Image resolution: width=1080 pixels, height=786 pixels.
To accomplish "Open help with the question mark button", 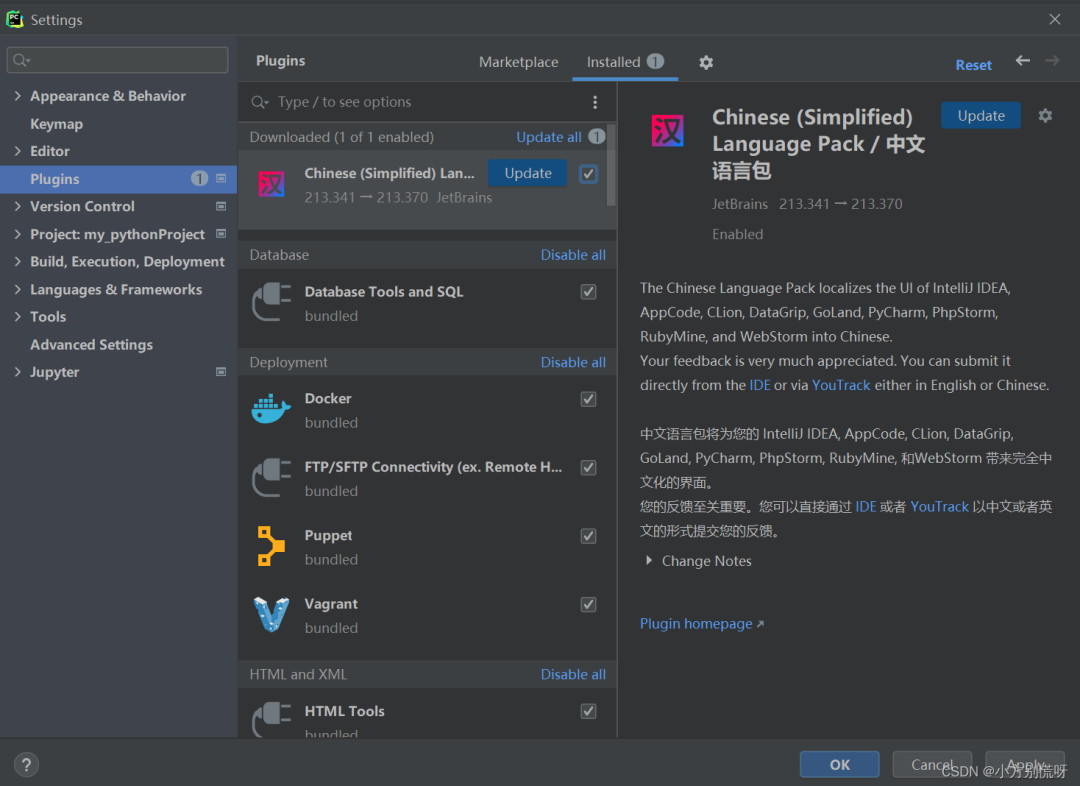I will click(x=26, y=764).
